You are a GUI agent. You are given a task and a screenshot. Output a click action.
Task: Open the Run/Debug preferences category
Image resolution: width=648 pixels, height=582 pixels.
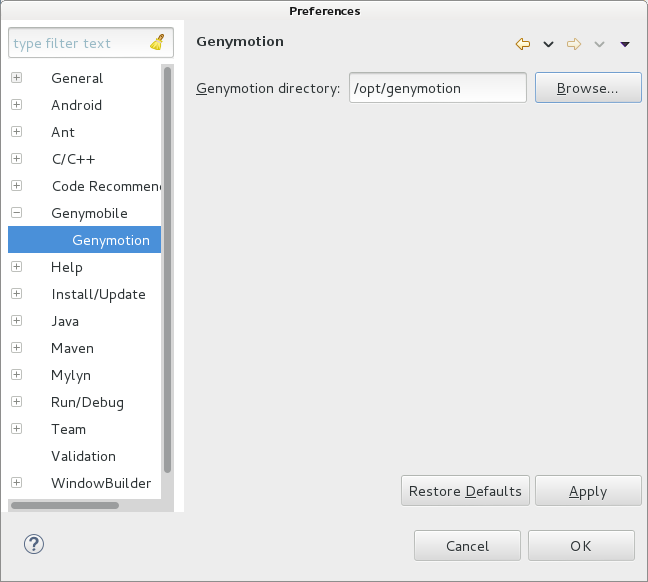click(87, 402)
